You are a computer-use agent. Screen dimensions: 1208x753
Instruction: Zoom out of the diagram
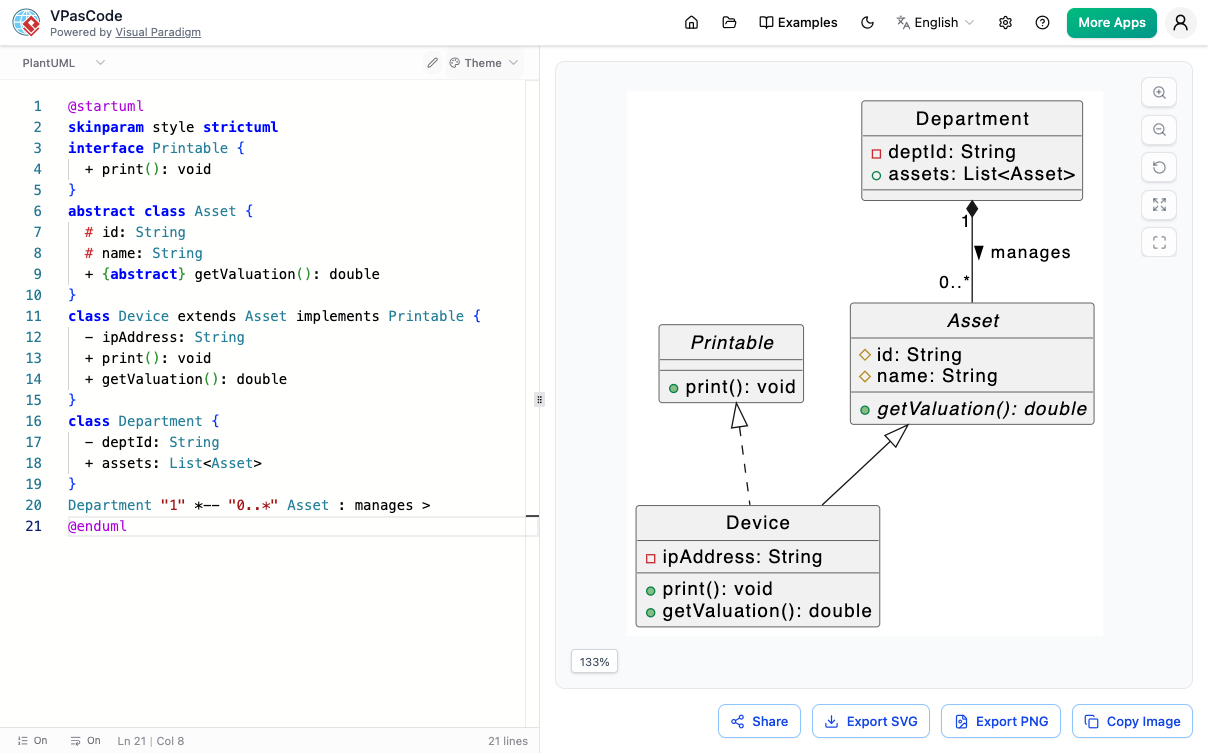(x=1159, y=129)
